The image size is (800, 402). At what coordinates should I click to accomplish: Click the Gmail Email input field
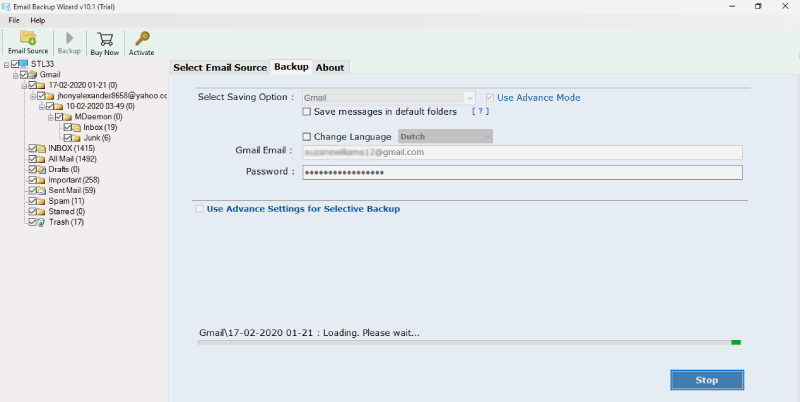pos(522,152)
